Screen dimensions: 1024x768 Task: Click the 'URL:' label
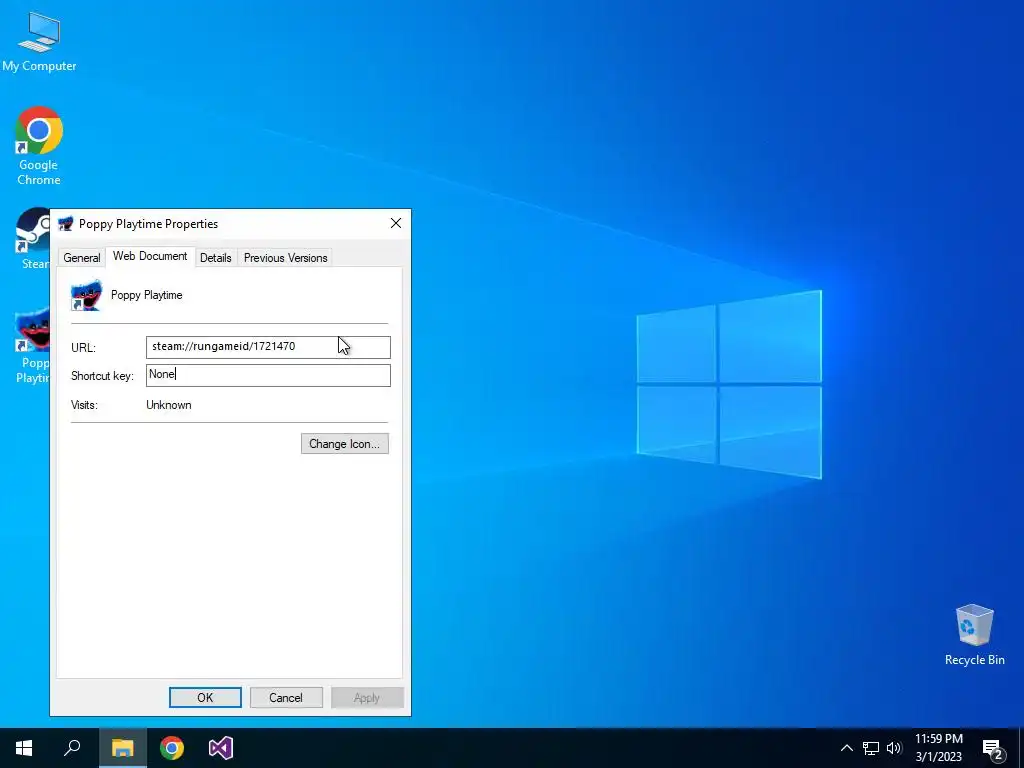(83, 348)
